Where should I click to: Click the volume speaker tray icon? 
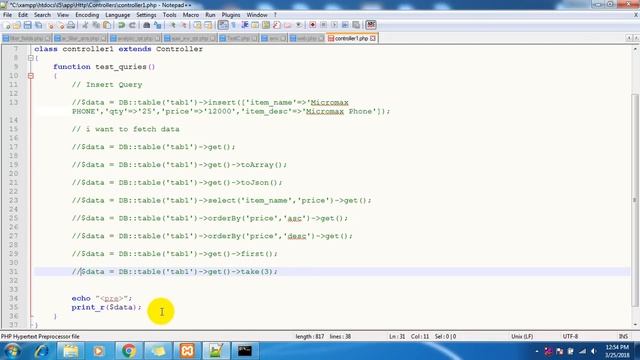coord(594,351)
